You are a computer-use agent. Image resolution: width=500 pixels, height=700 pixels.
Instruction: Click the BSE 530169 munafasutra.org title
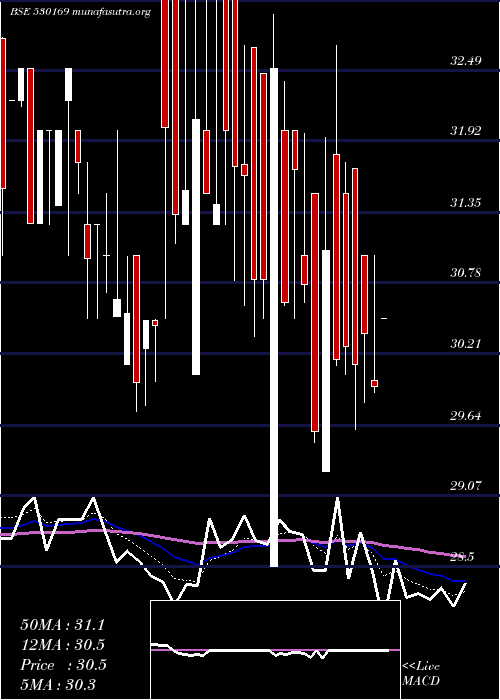80,12
